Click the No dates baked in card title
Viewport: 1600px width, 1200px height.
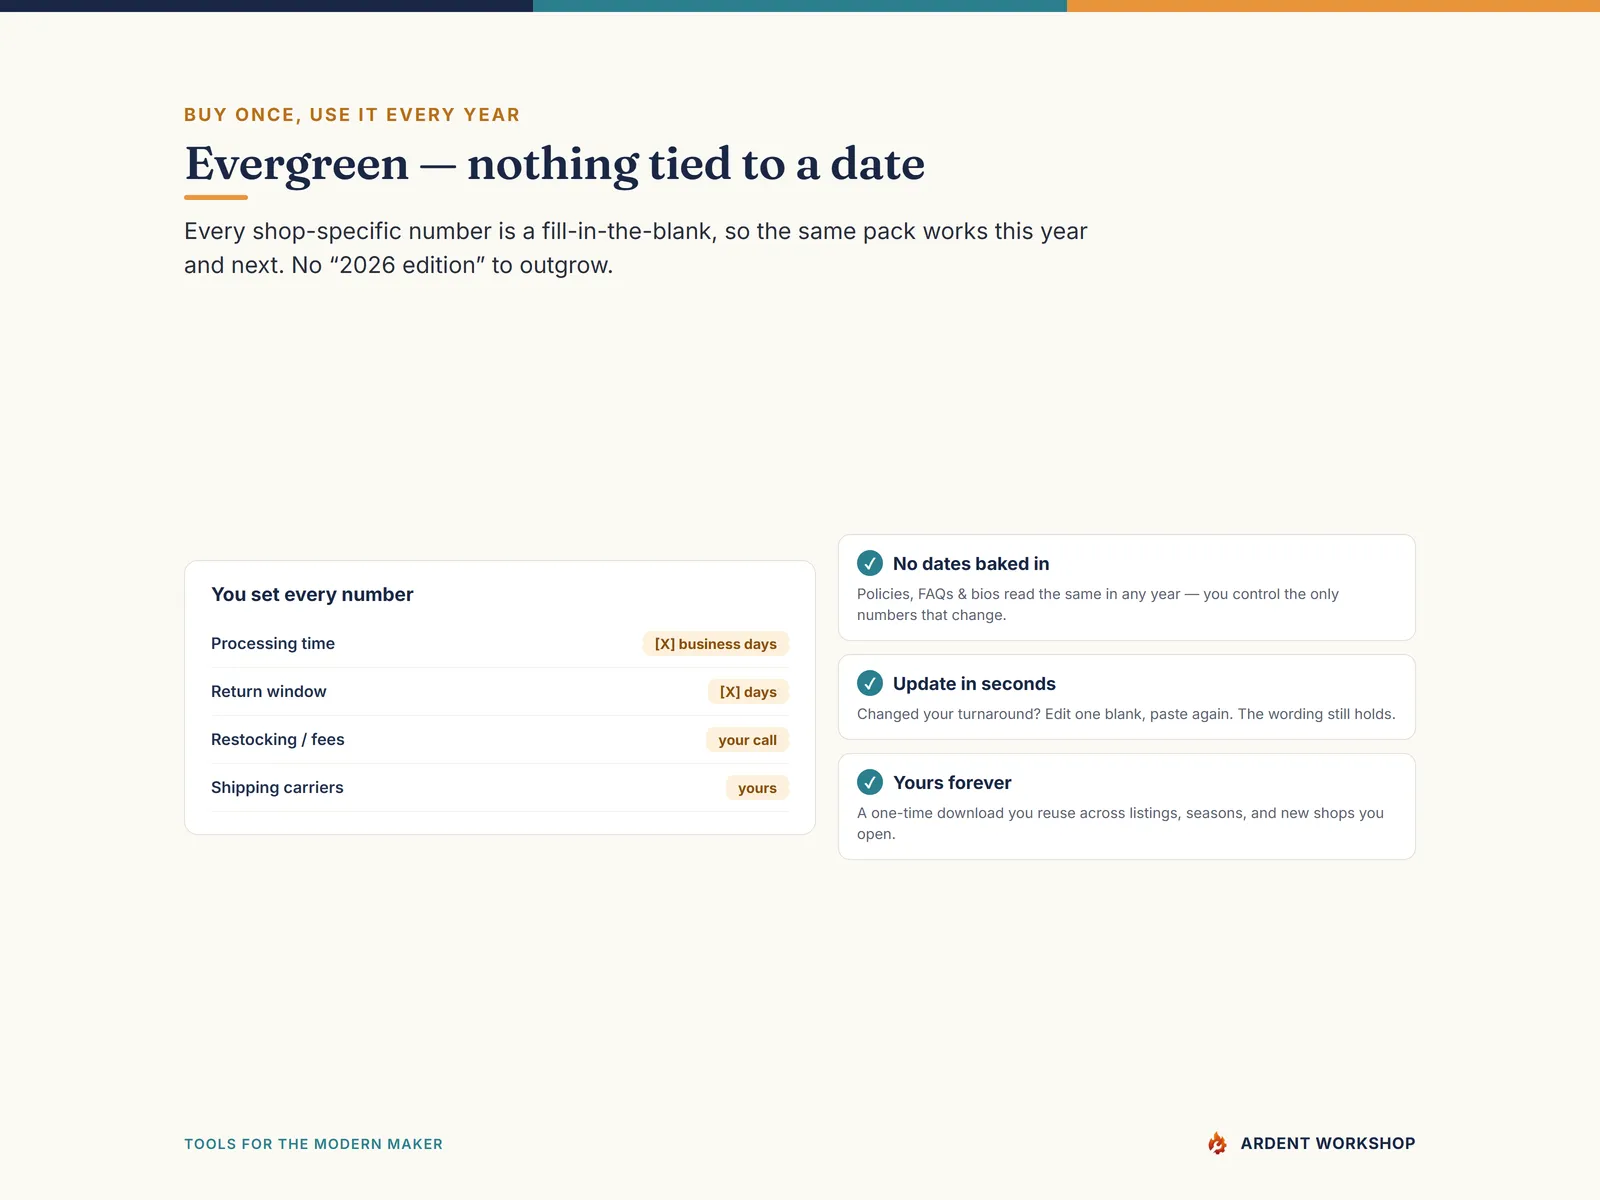point(971,563)
